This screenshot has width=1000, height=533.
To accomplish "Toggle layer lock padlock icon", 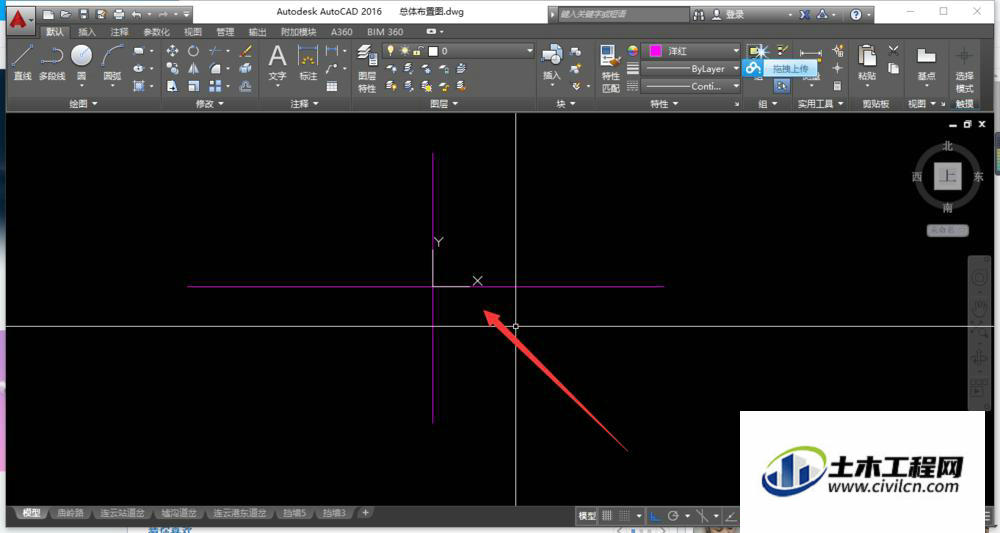I will (x=418, y=50).
